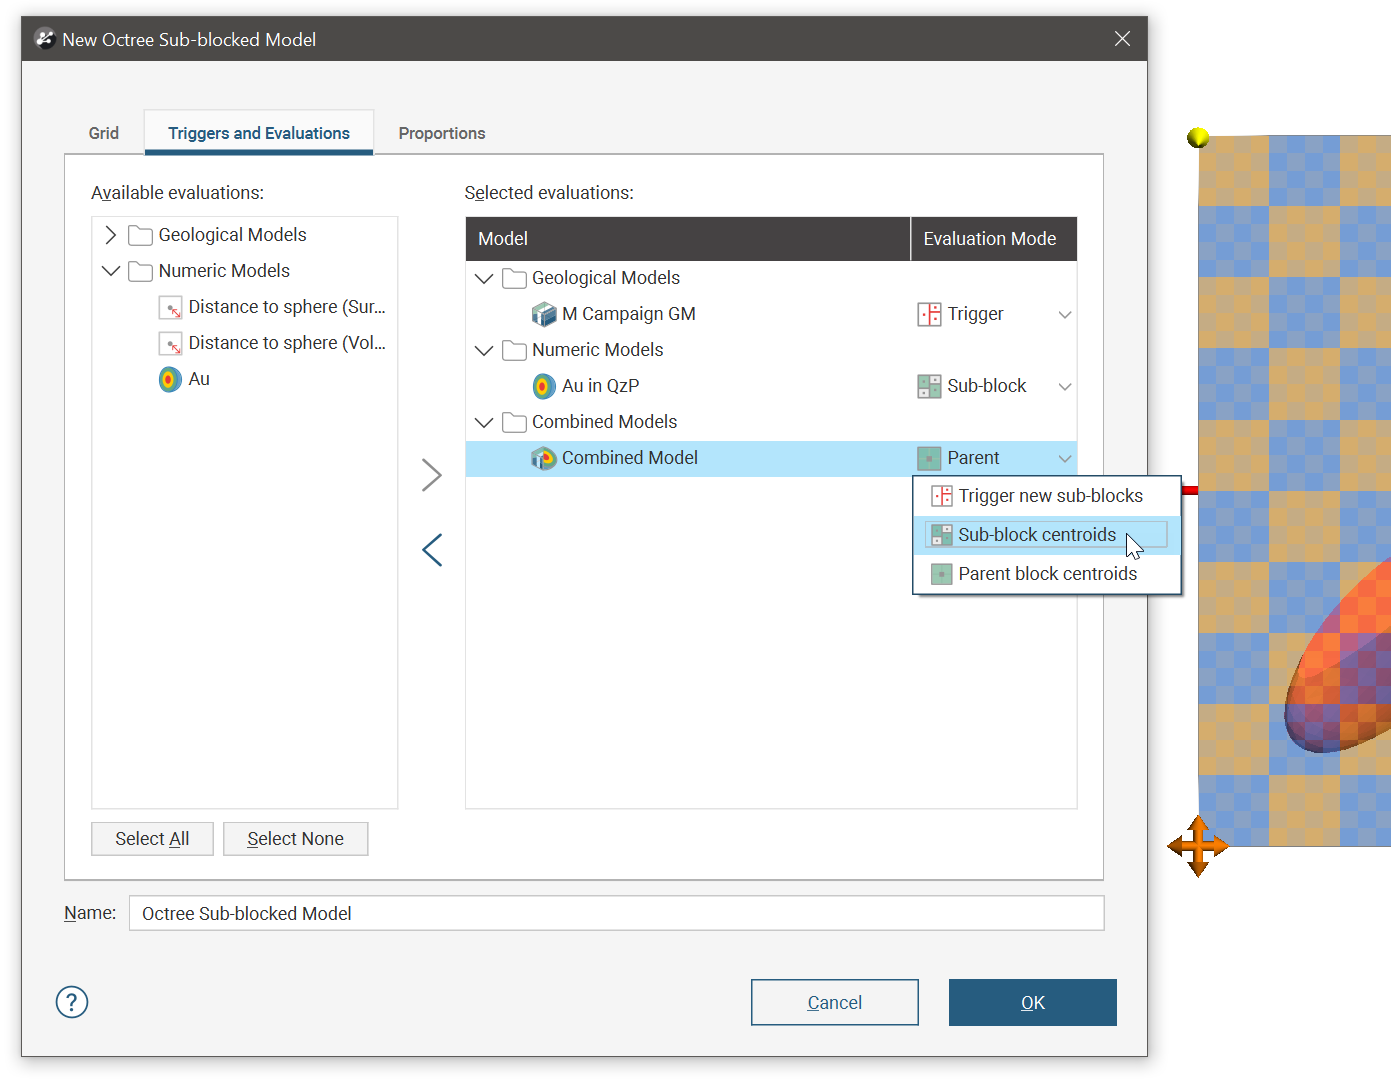
Task: Select the Au numeric model icon
Action: click(x=171, y=379)
